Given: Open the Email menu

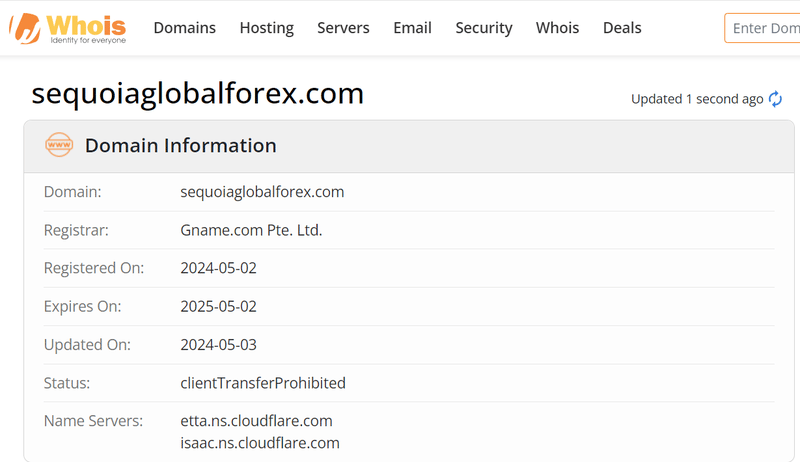Looking at the screenshot, I should (x=412, y=28).
